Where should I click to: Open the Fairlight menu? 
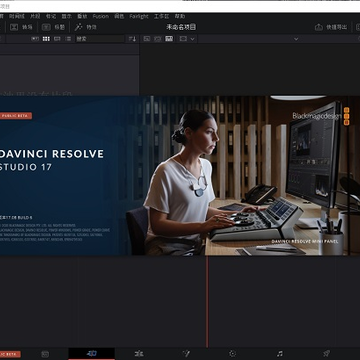[x=139, y=16]
